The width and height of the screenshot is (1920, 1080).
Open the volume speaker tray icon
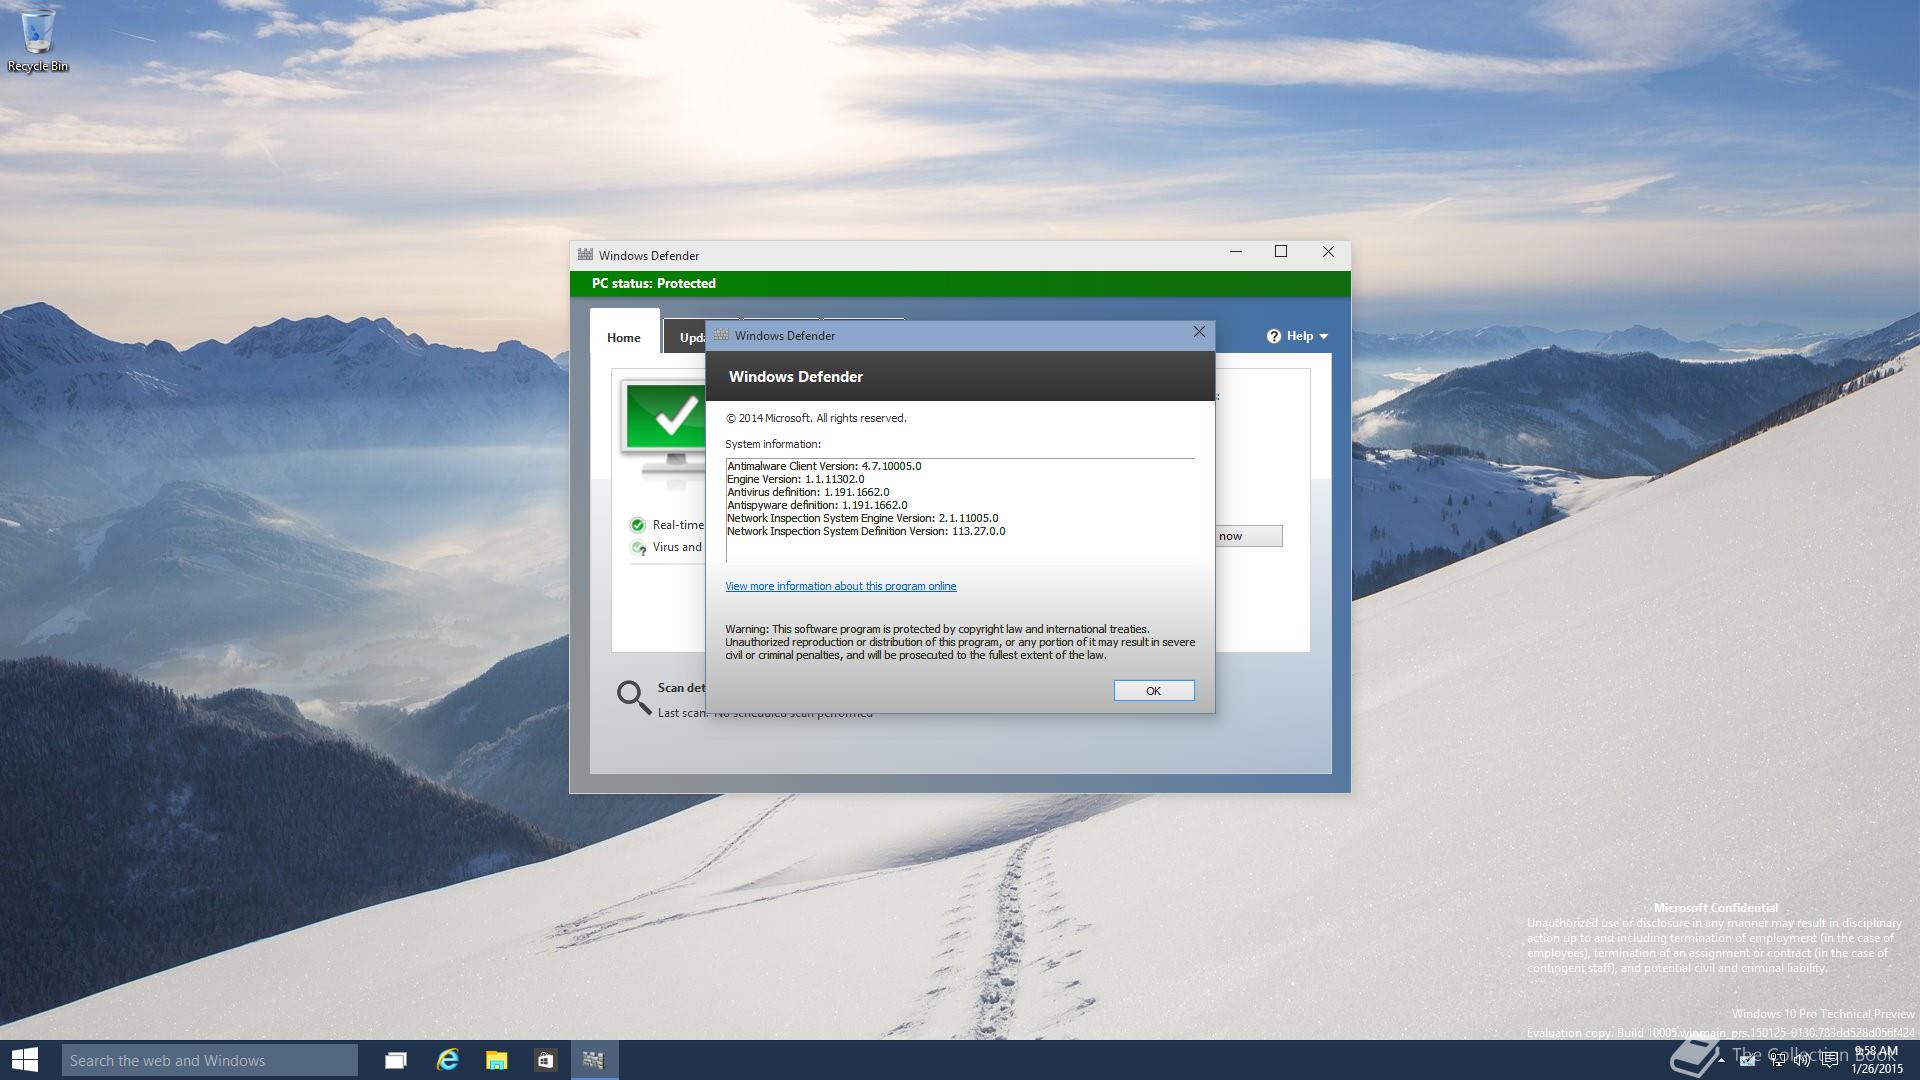click(x=1803, y=1060)
